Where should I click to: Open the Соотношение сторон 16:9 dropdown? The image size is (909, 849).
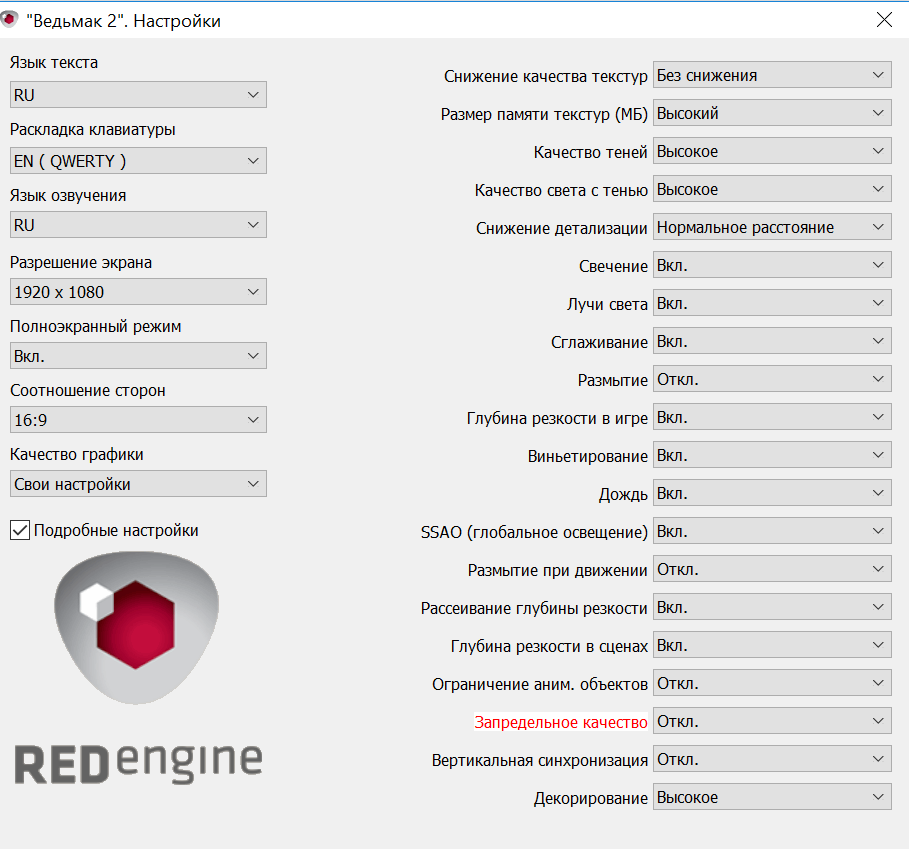click(x=138, y=420)
